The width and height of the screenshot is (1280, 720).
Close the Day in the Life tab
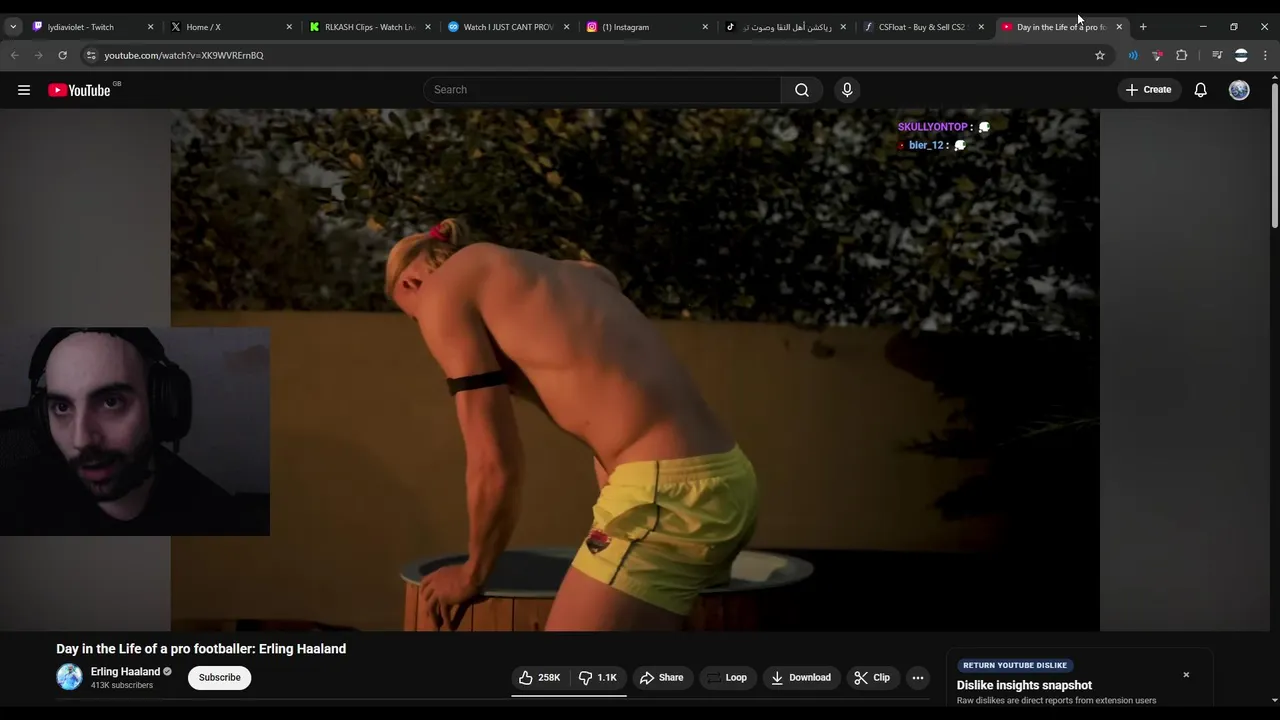1119,27
